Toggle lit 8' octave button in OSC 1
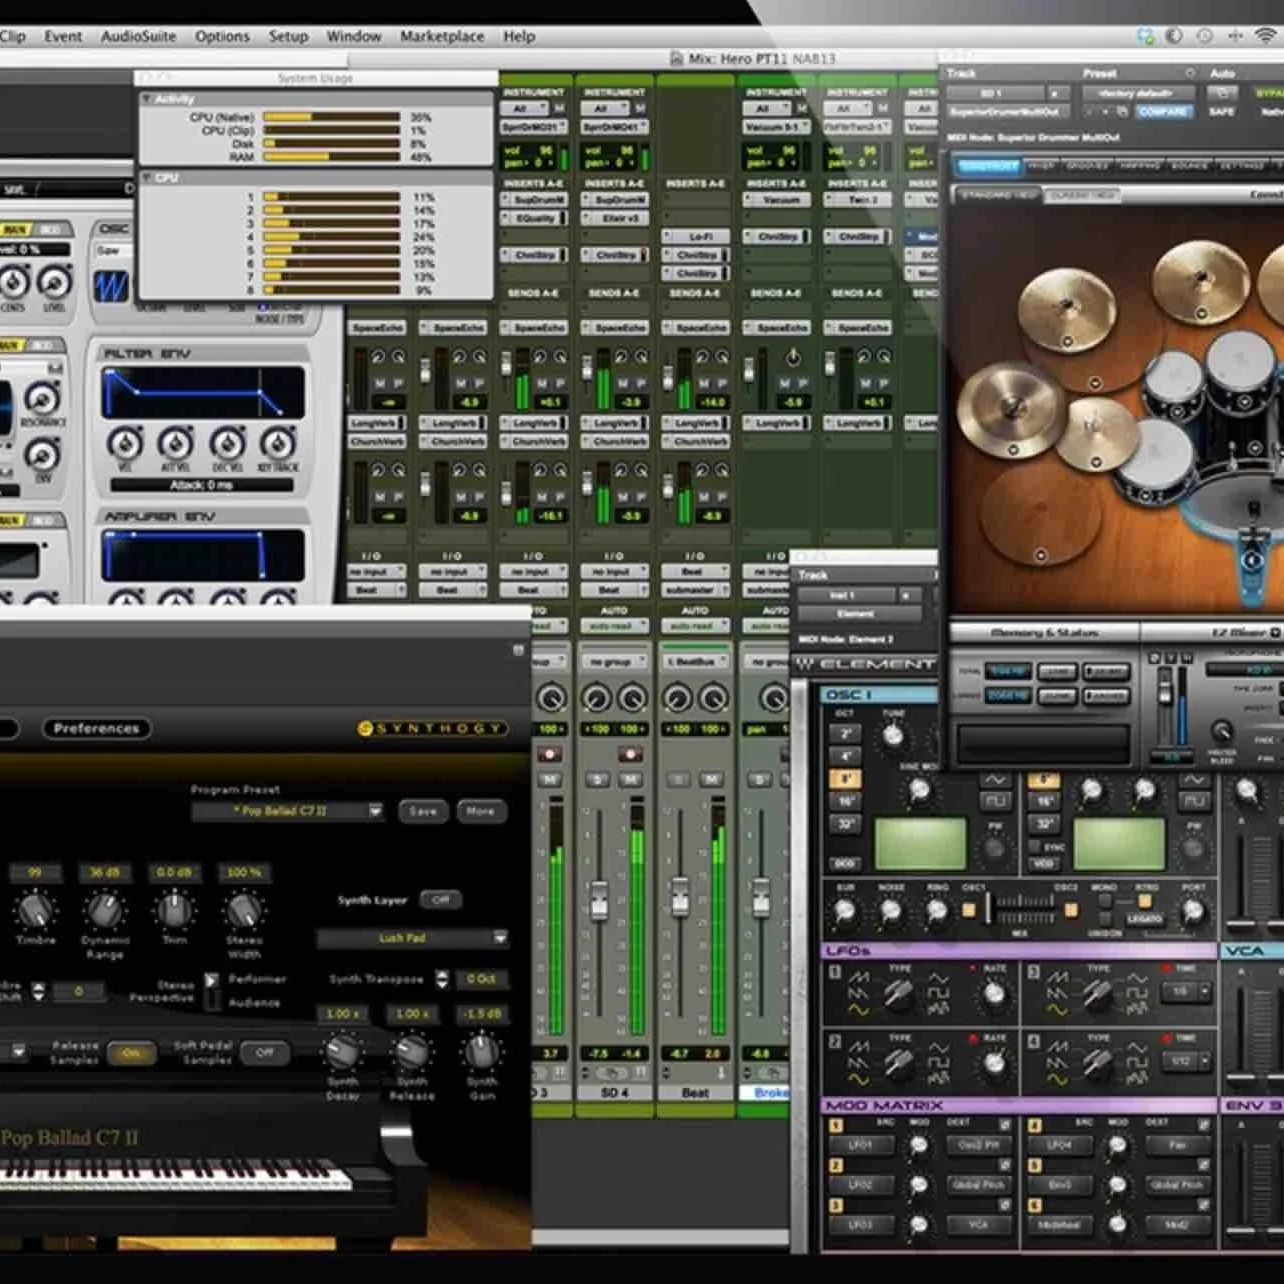1284x1284 pixels. coord(845,779)
